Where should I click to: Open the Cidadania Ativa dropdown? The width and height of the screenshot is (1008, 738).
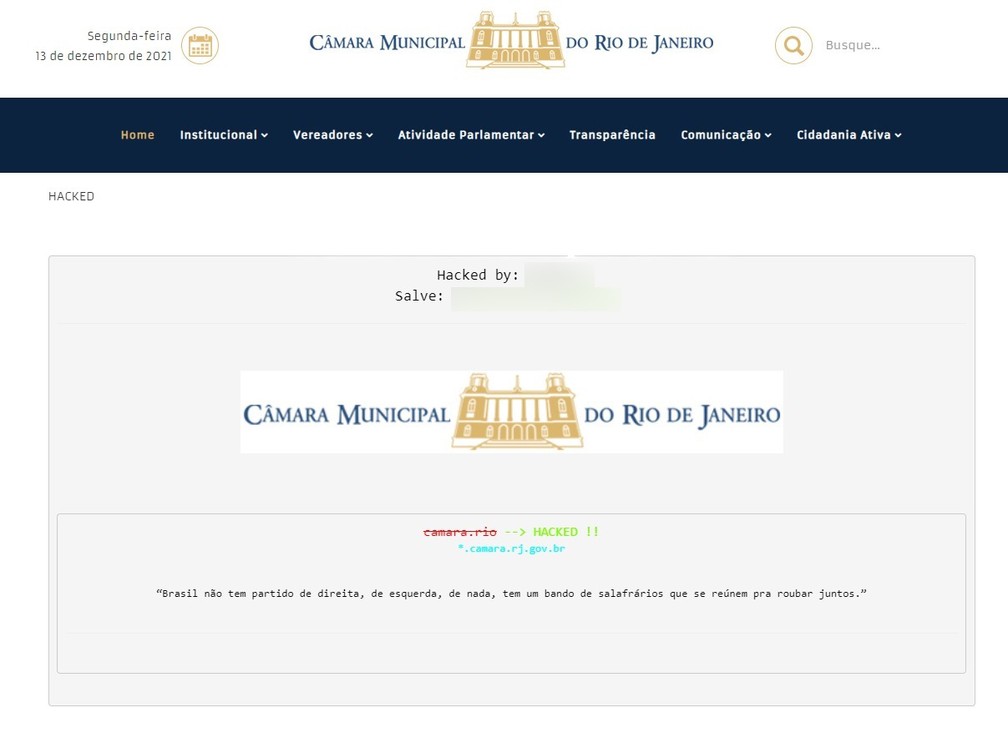pyautogui.click(x=848, y=135)
